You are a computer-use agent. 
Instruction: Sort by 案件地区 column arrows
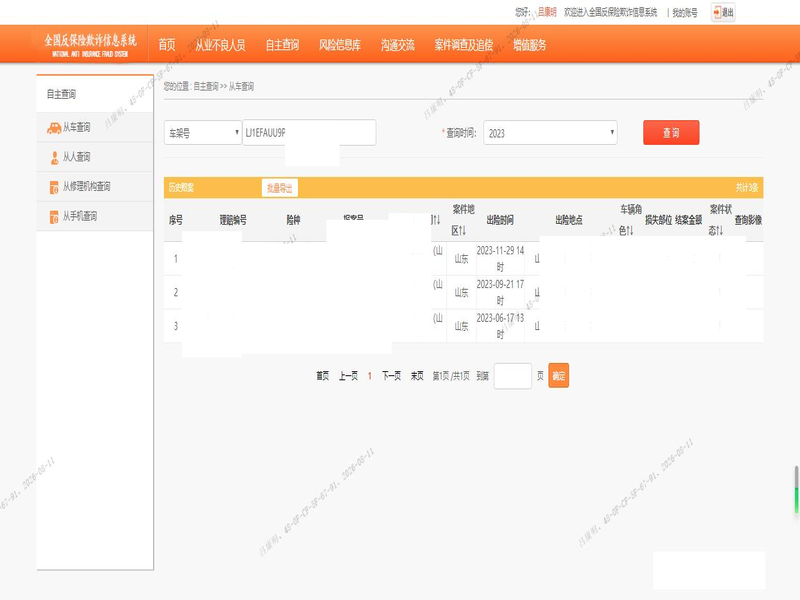(x=462, y=231)
